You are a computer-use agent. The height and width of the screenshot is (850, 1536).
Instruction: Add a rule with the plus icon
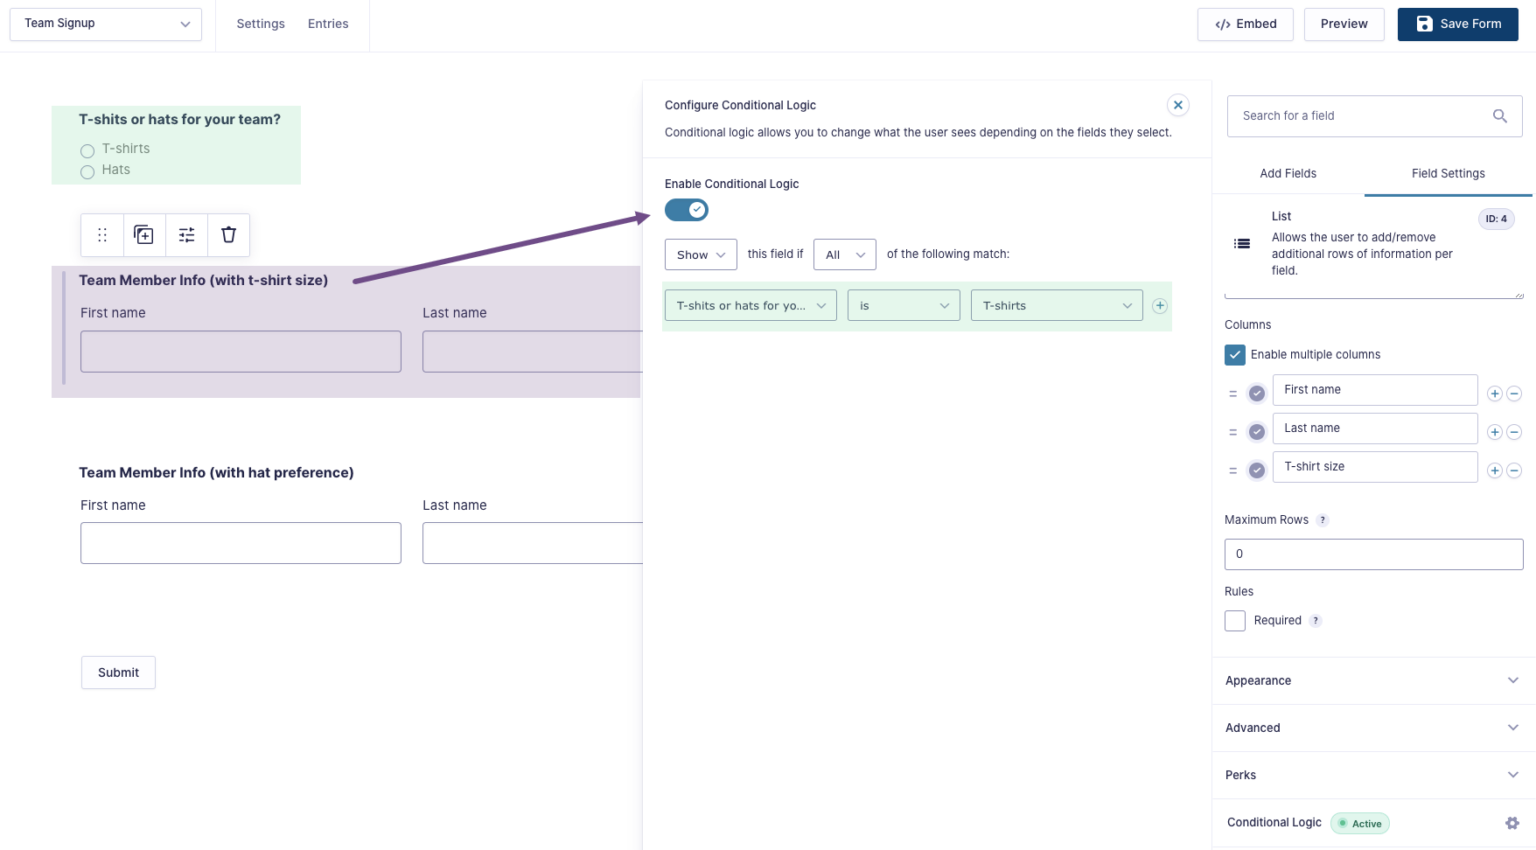tap(1160, 306)
